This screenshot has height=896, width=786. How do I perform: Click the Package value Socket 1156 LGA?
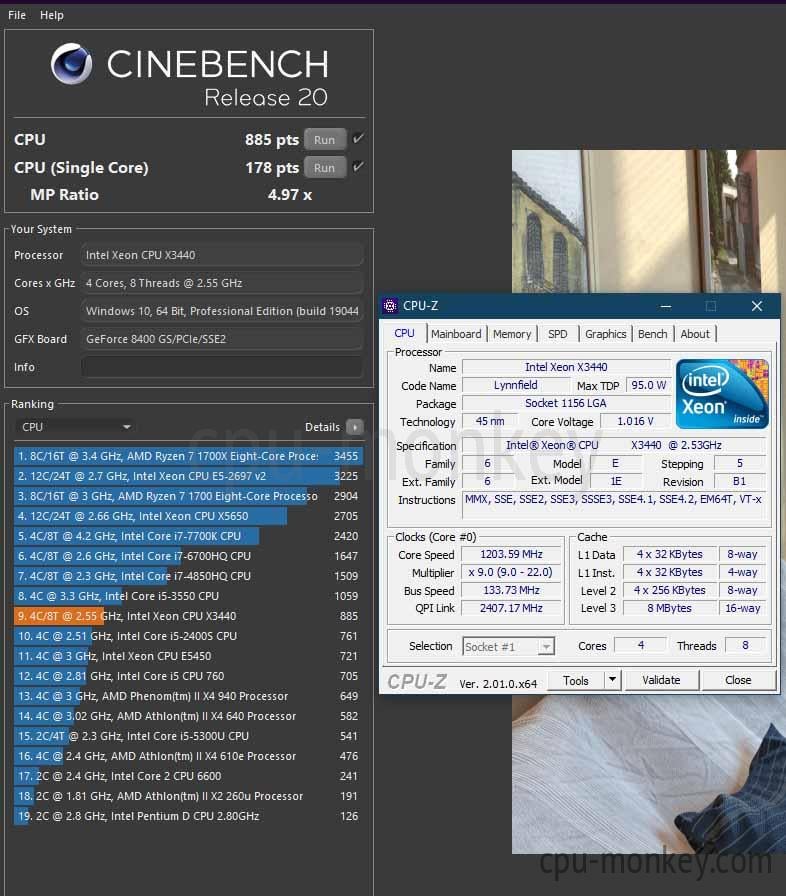pyautogui.click(x=566, y=403)
